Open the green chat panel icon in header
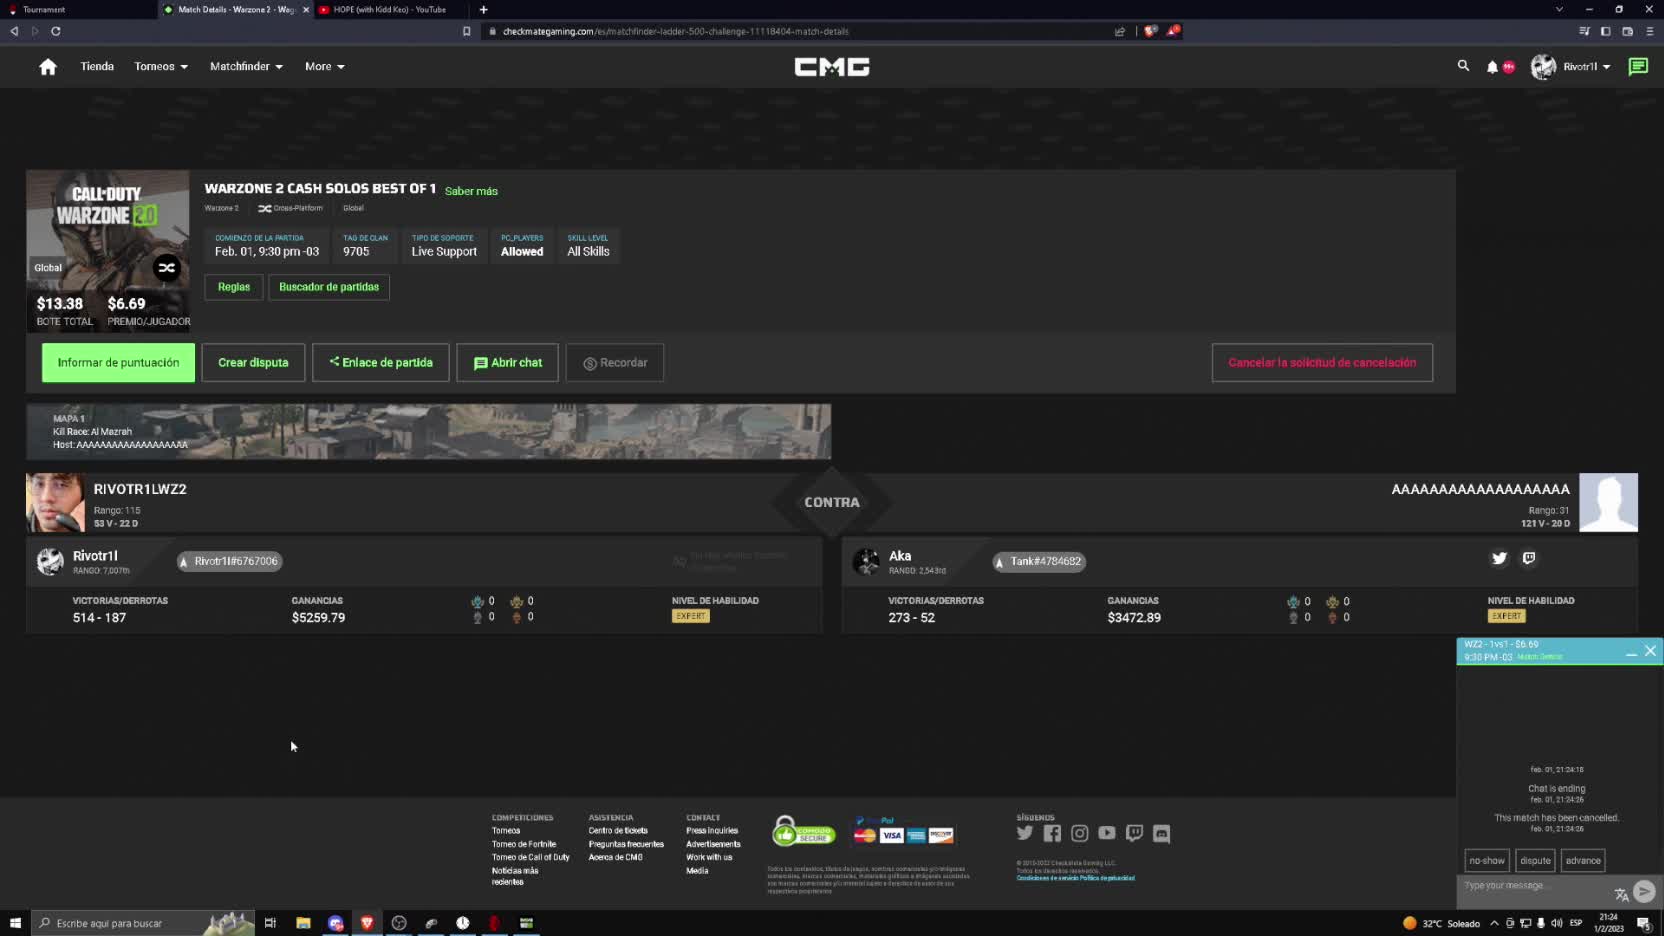 (x=1638, y=67)
